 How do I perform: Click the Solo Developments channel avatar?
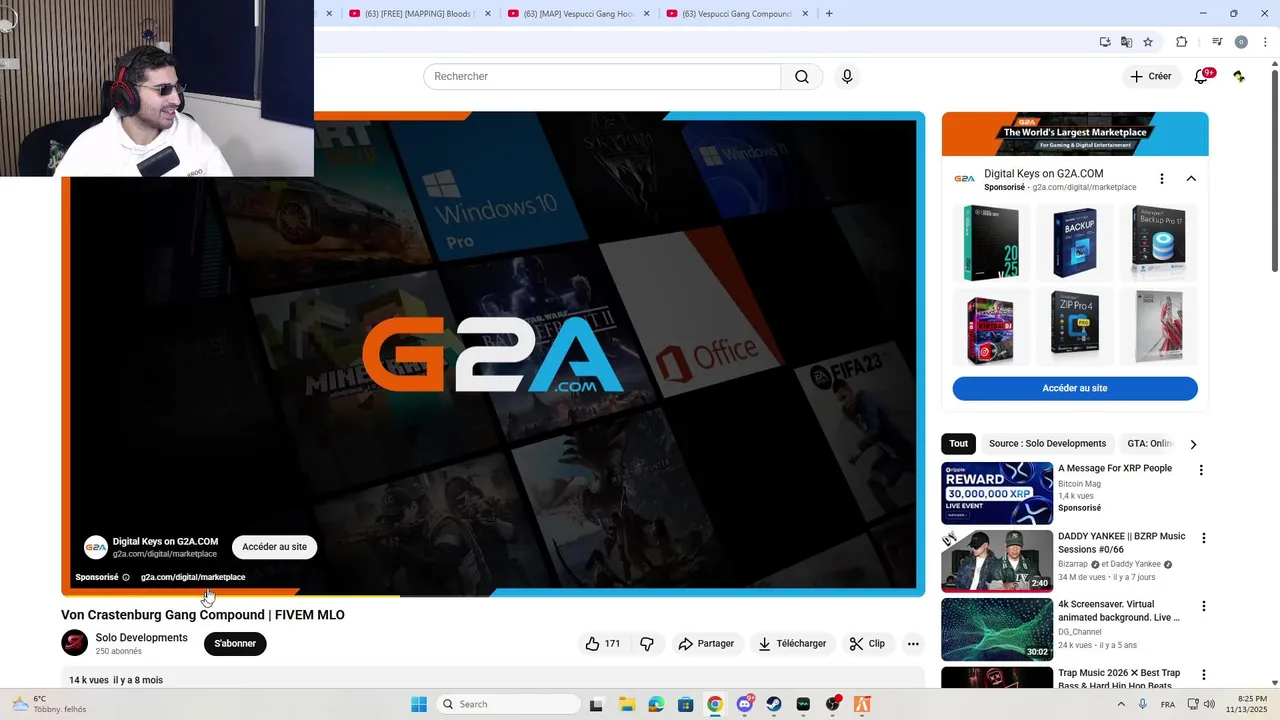point(75,643)
